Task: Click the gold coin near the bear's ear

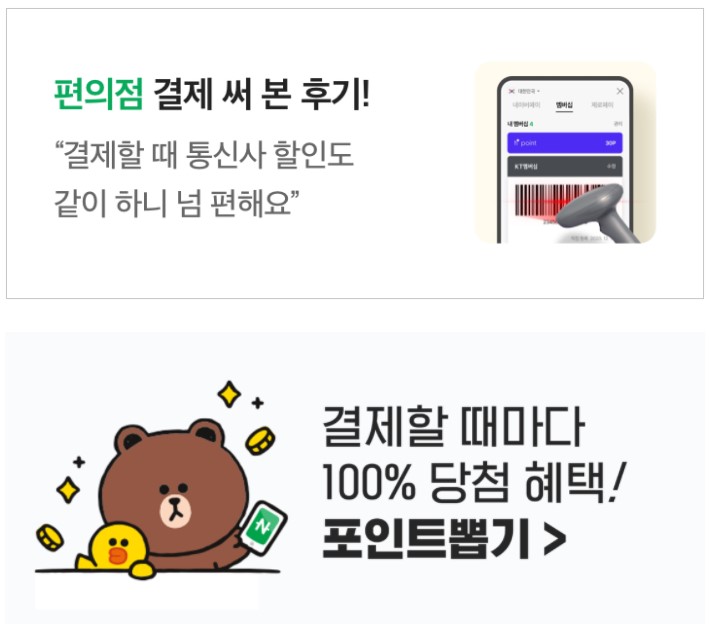Action: click(x=260, y=440)
